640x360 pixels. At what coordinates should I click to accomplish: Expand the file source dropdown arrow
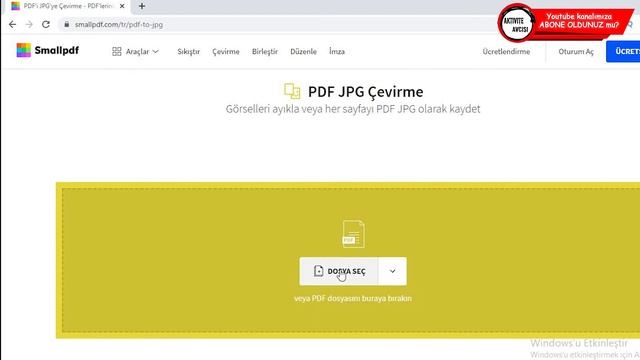(392, 271)
